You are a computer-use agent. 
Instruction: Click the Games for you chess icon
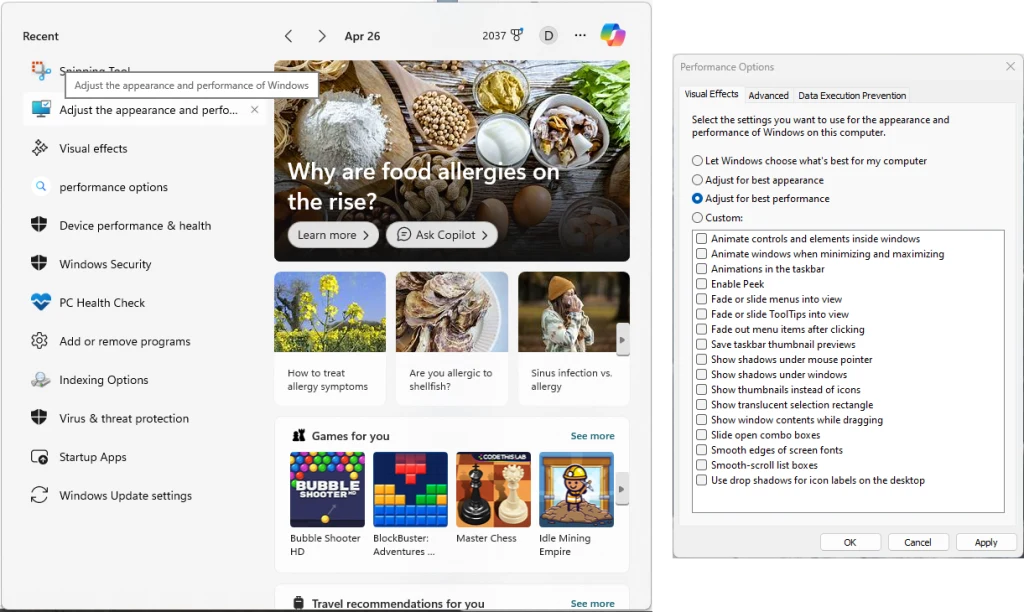coord(299,435)
